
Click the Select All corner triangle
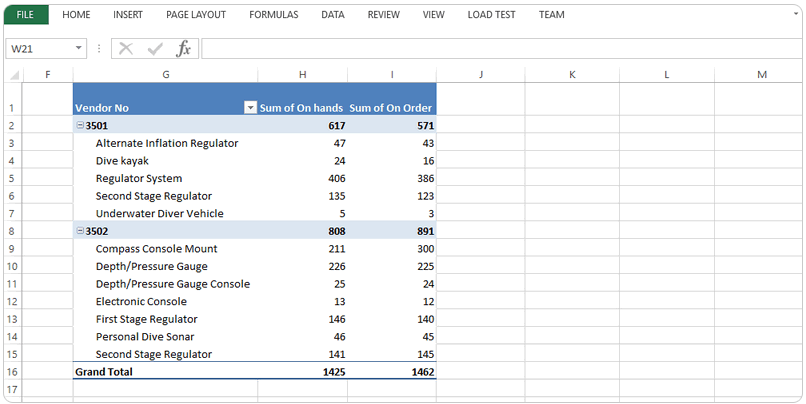coord(13,75)
